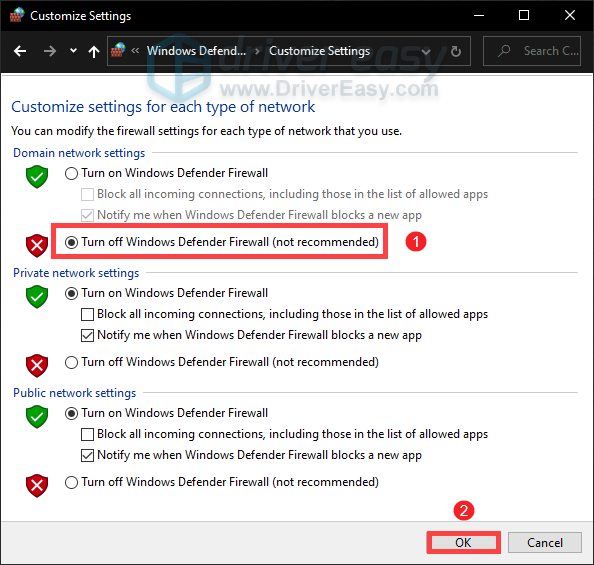Click the title bar firewall app icon

point(17,15)
